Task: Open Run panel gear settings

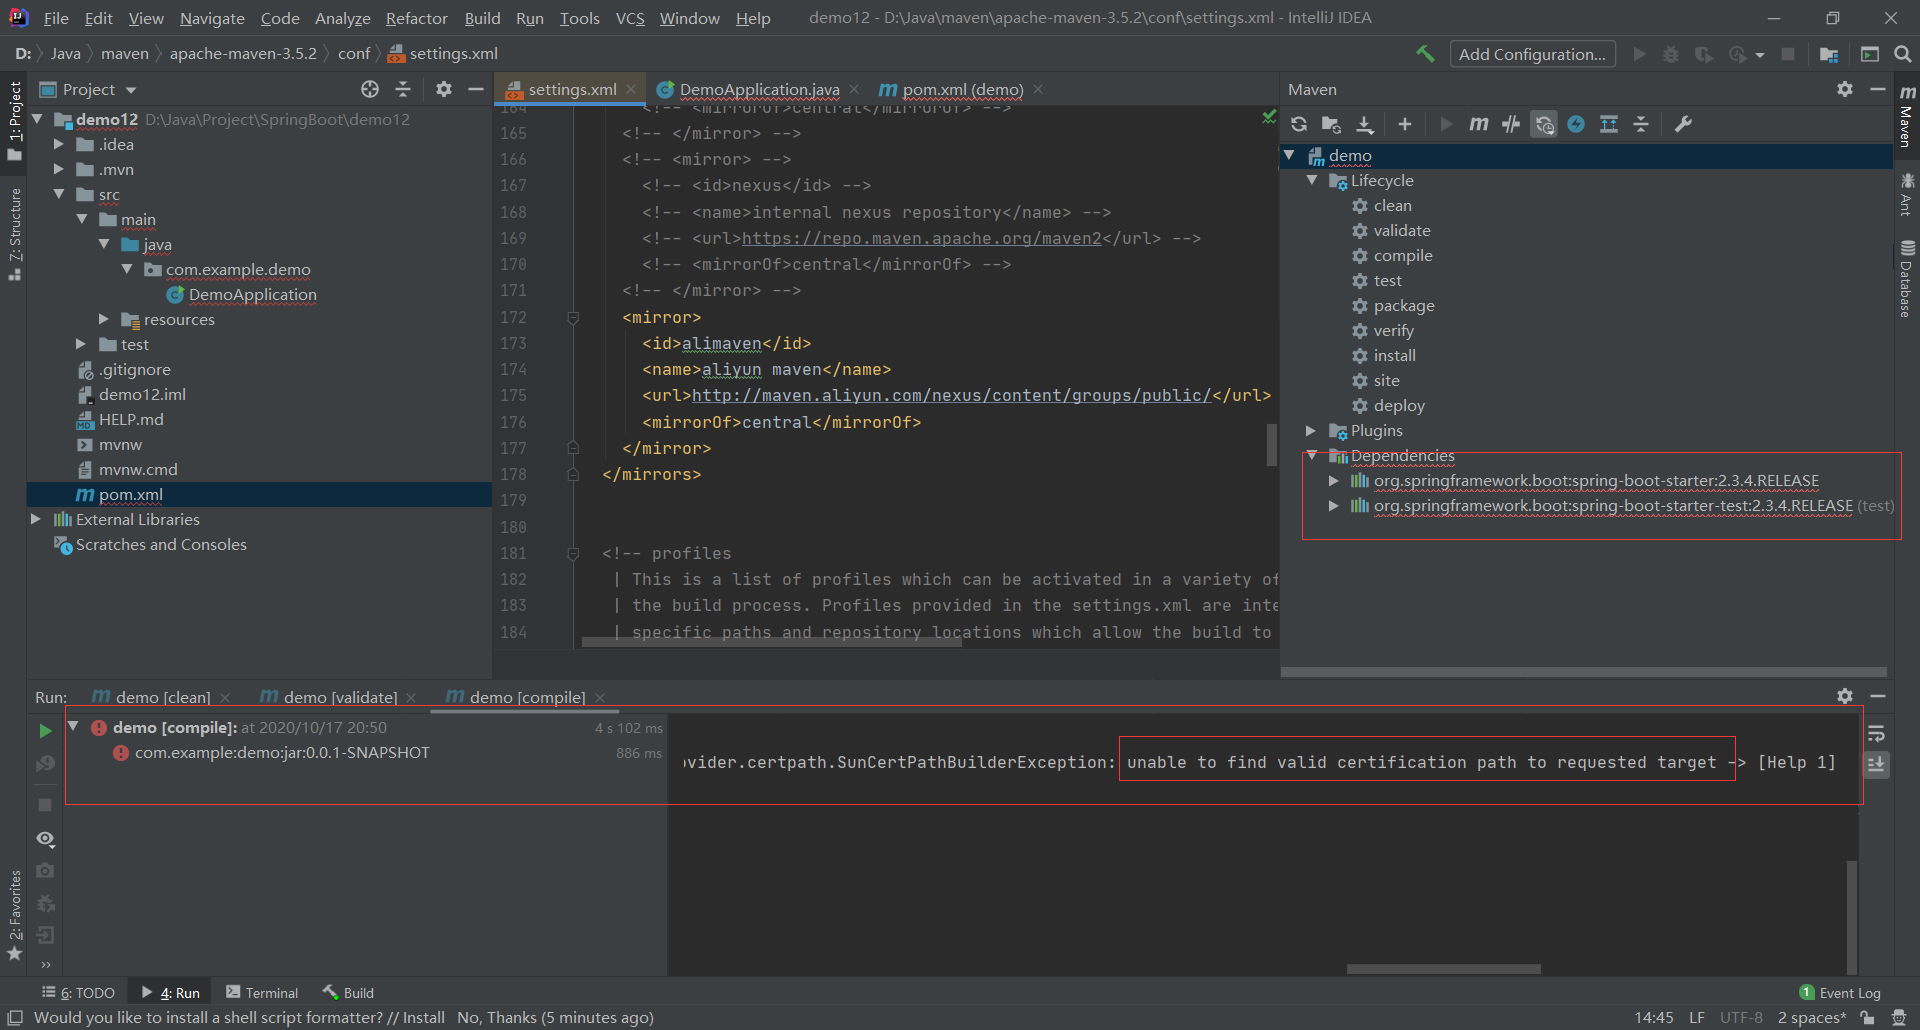Action: tap(1845, 696)
